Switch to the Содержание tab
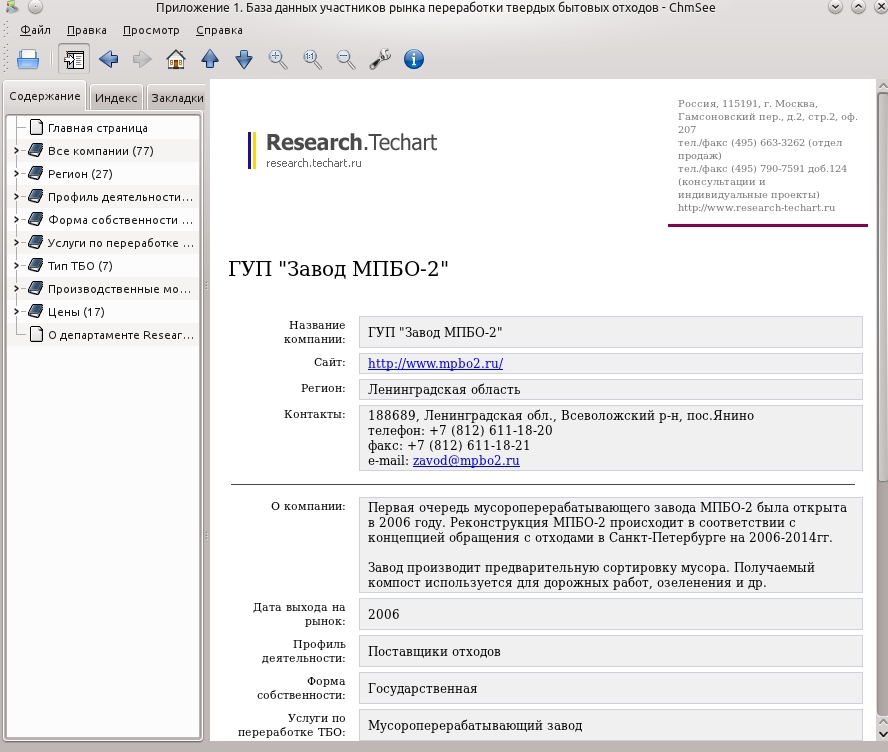Image resolution: width=888 pixels, height=752 pixels. coord(45,96)
